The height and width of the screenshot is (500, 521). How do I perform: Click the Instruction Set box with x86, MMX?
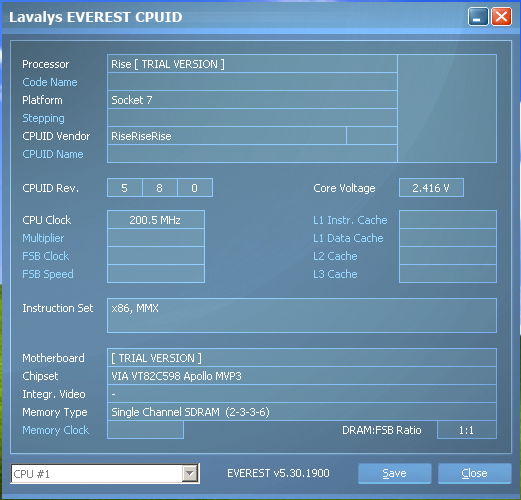(x=302, y=316)
